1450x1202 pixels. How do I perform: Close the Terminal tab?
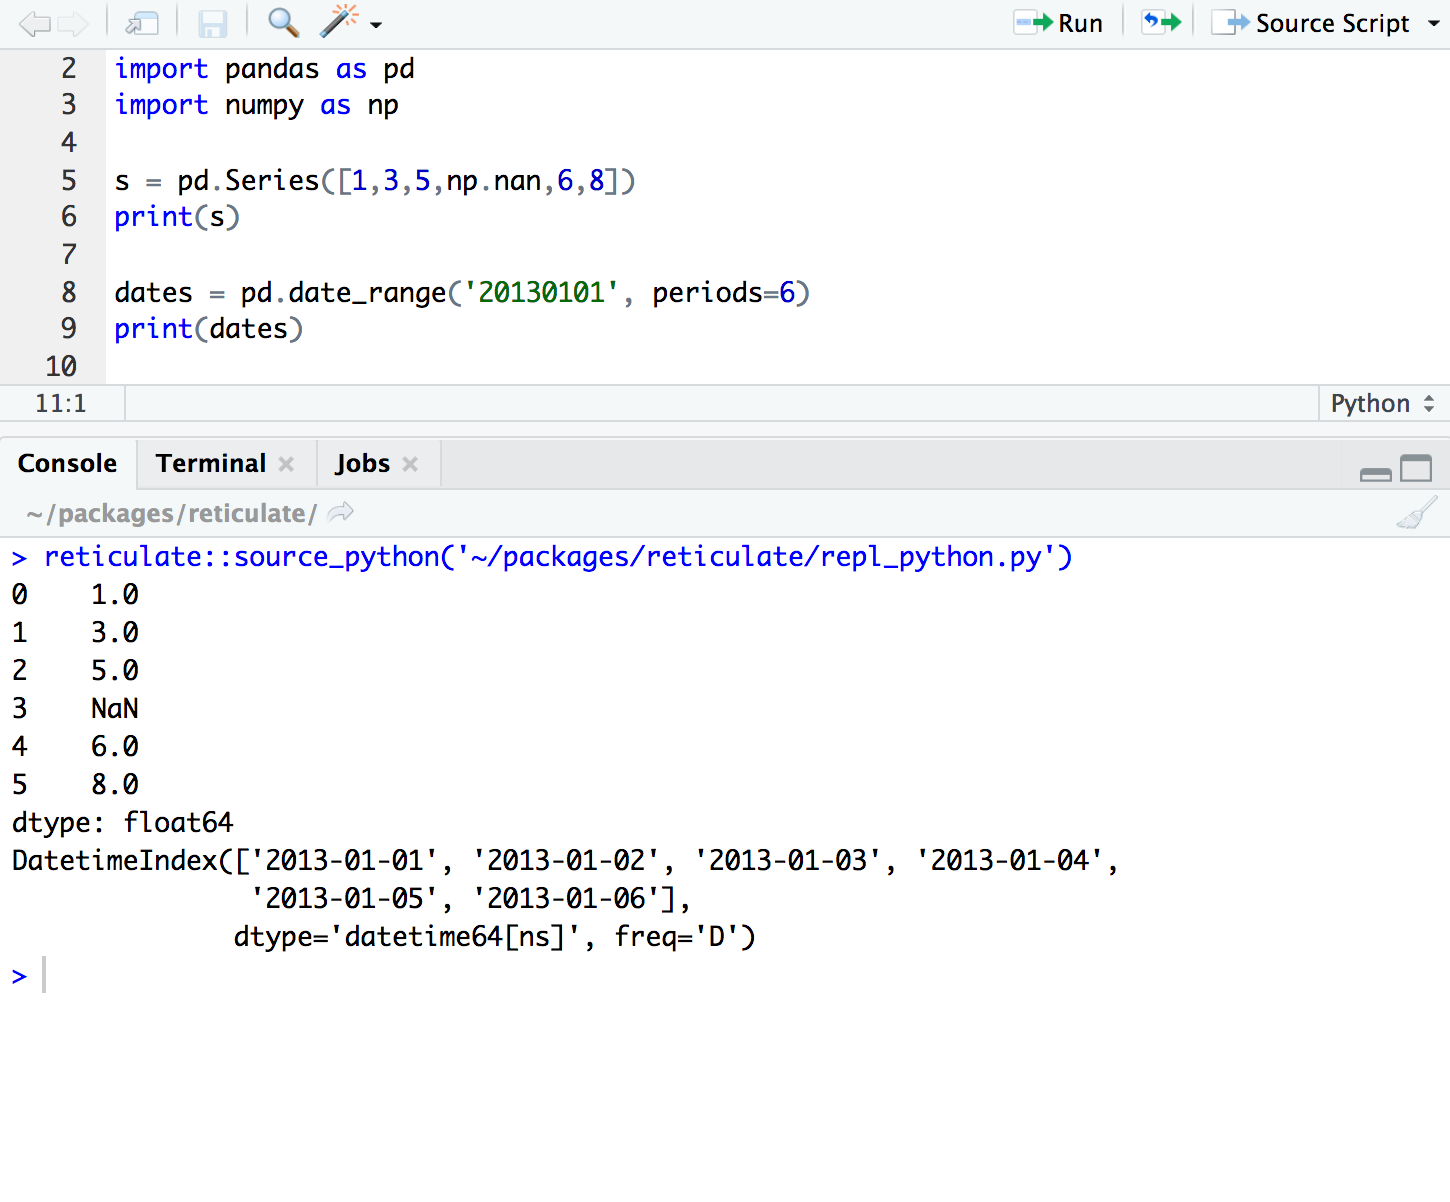click(287, 464)
